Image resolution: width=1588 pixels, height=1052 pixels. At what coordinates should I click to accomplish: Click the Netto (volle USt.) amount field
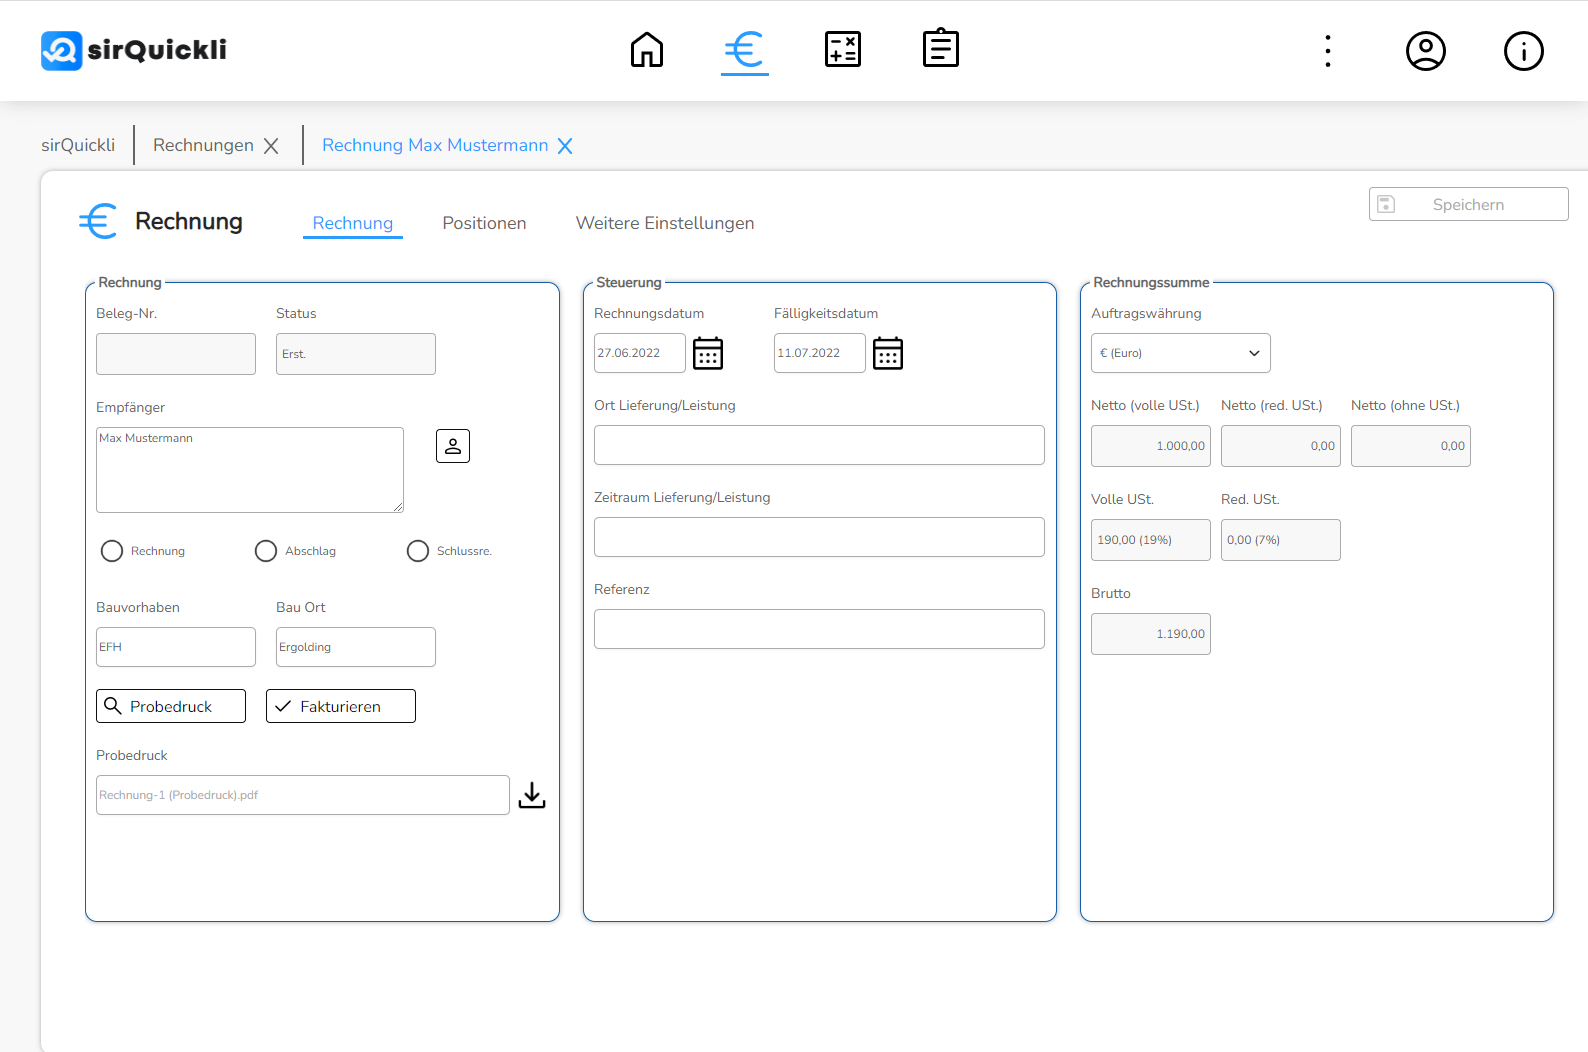click(1151, 446)
